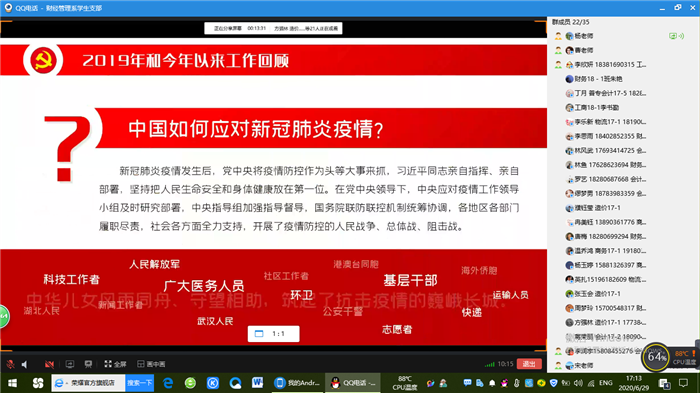Open the whiteboard presentation icon
This screenshot has width=700, height=393.
click(88, 364)
